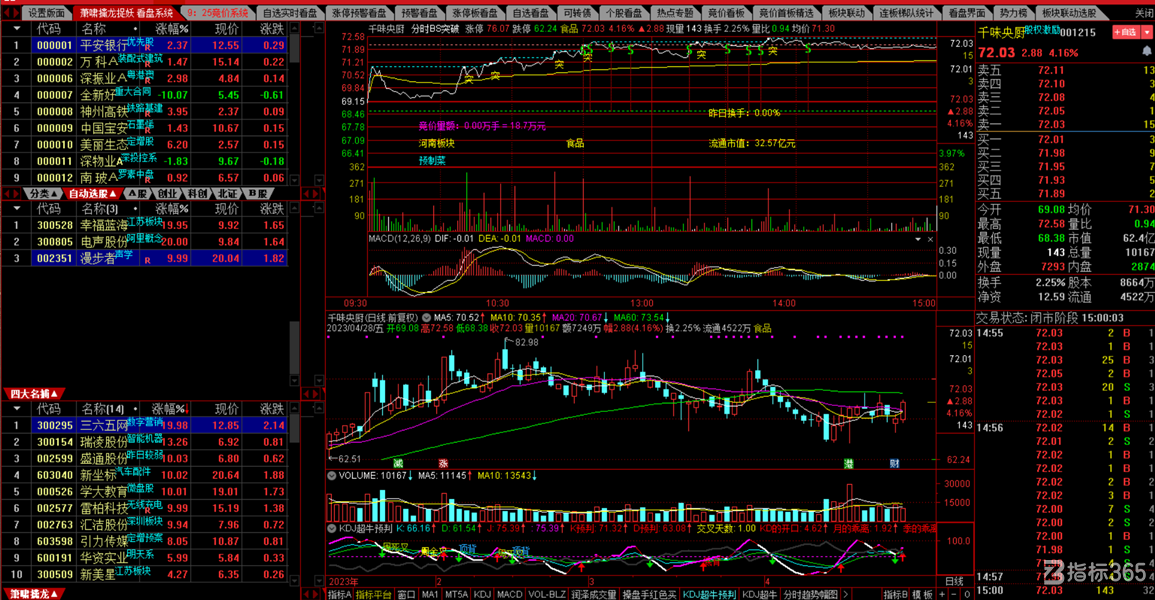Select the 科创 board tab

[x=197, y=194]
